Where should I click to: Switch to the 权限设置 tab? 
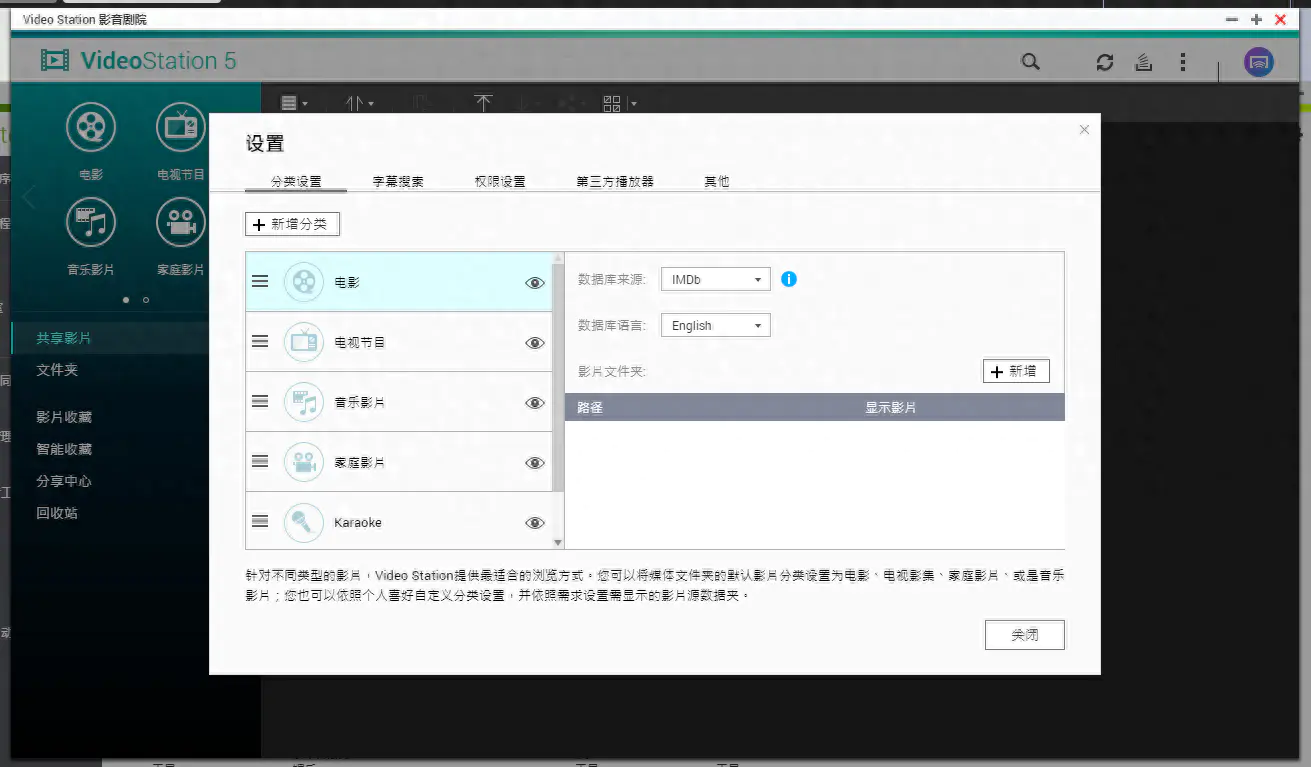pos(500,182)
